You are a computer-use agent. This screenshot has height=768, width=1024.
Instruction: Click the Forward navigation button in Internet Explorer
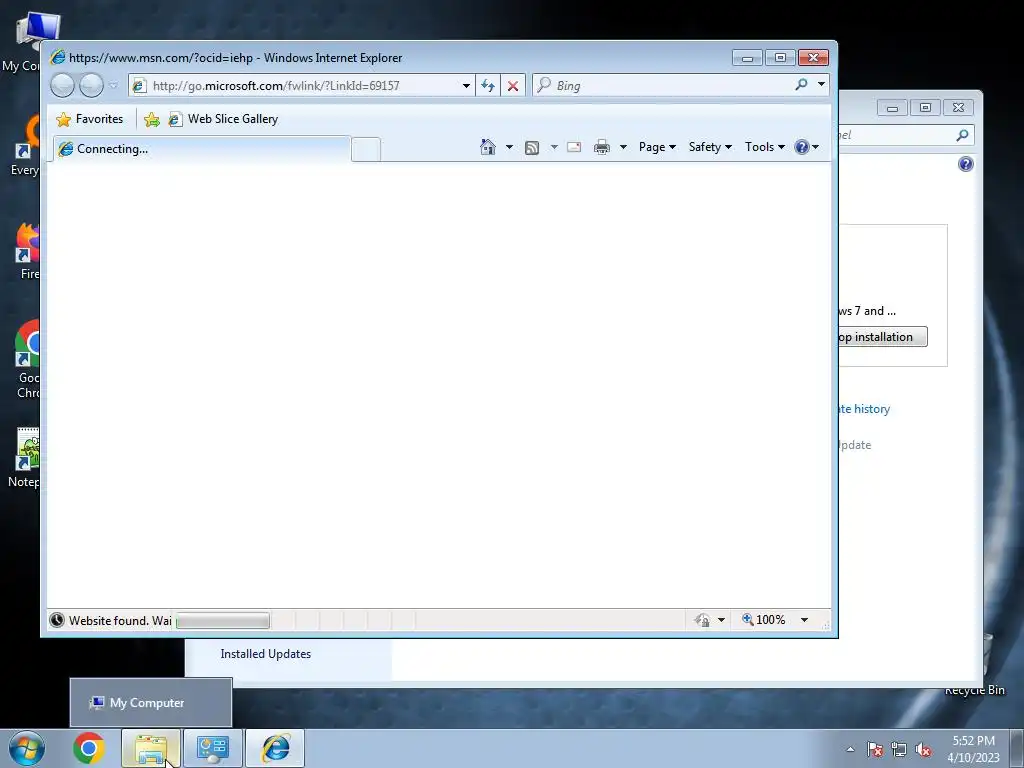[91, 86]
